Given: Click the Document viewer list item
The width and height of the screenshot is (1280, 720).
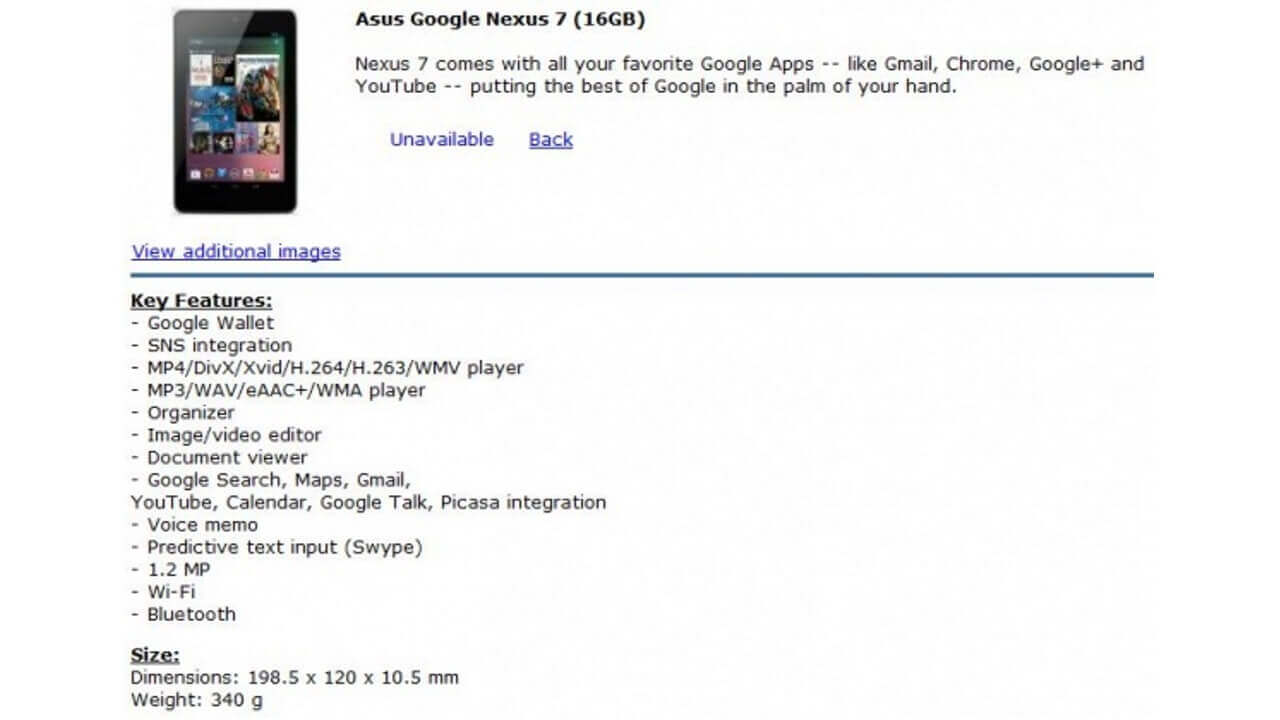Looking at the screenshot, I should coord(225,457).
